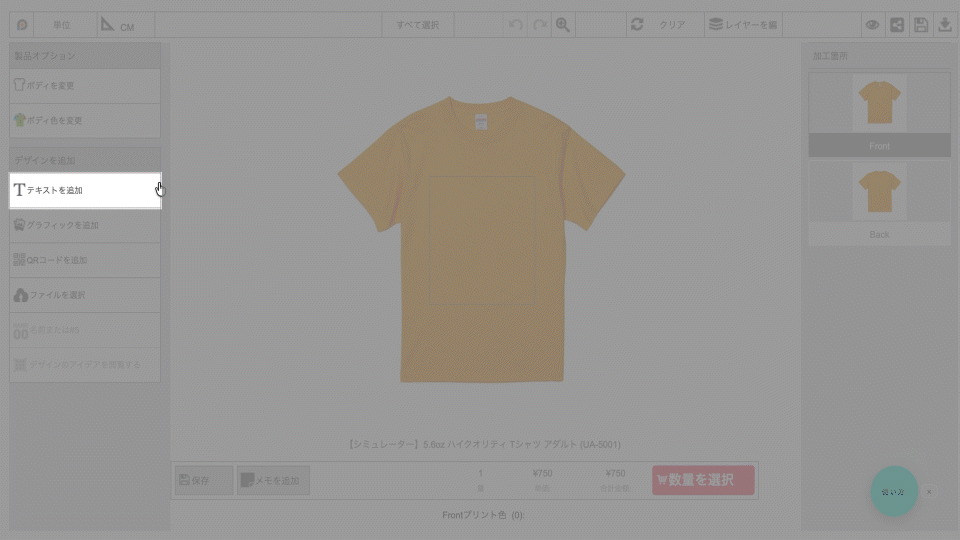Open the CM unit selector
This screenshot has height=540, width=960.
(x=118, y=25)
